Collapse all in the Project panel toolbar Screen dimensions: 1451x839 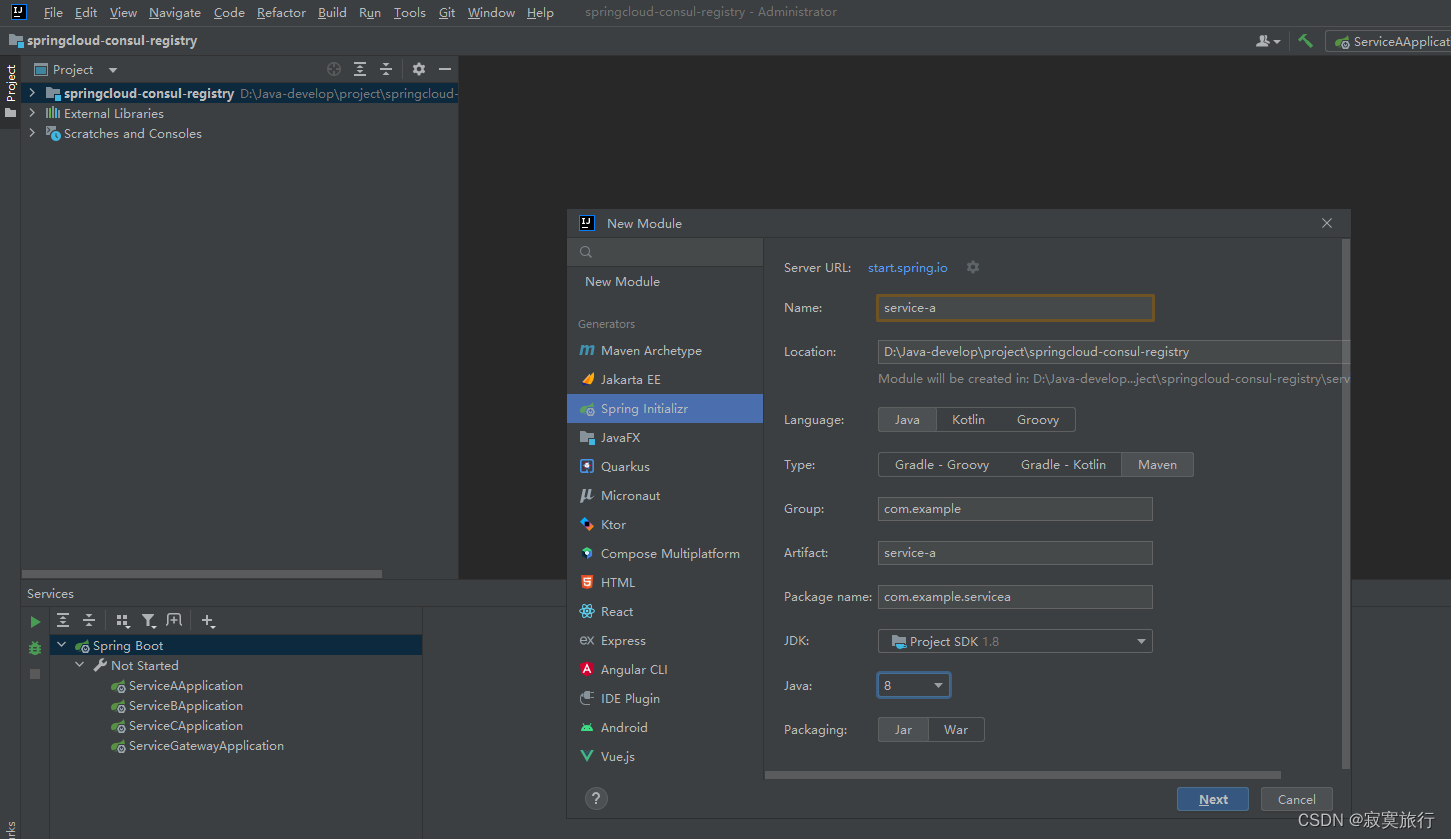(x=386, y=69)
